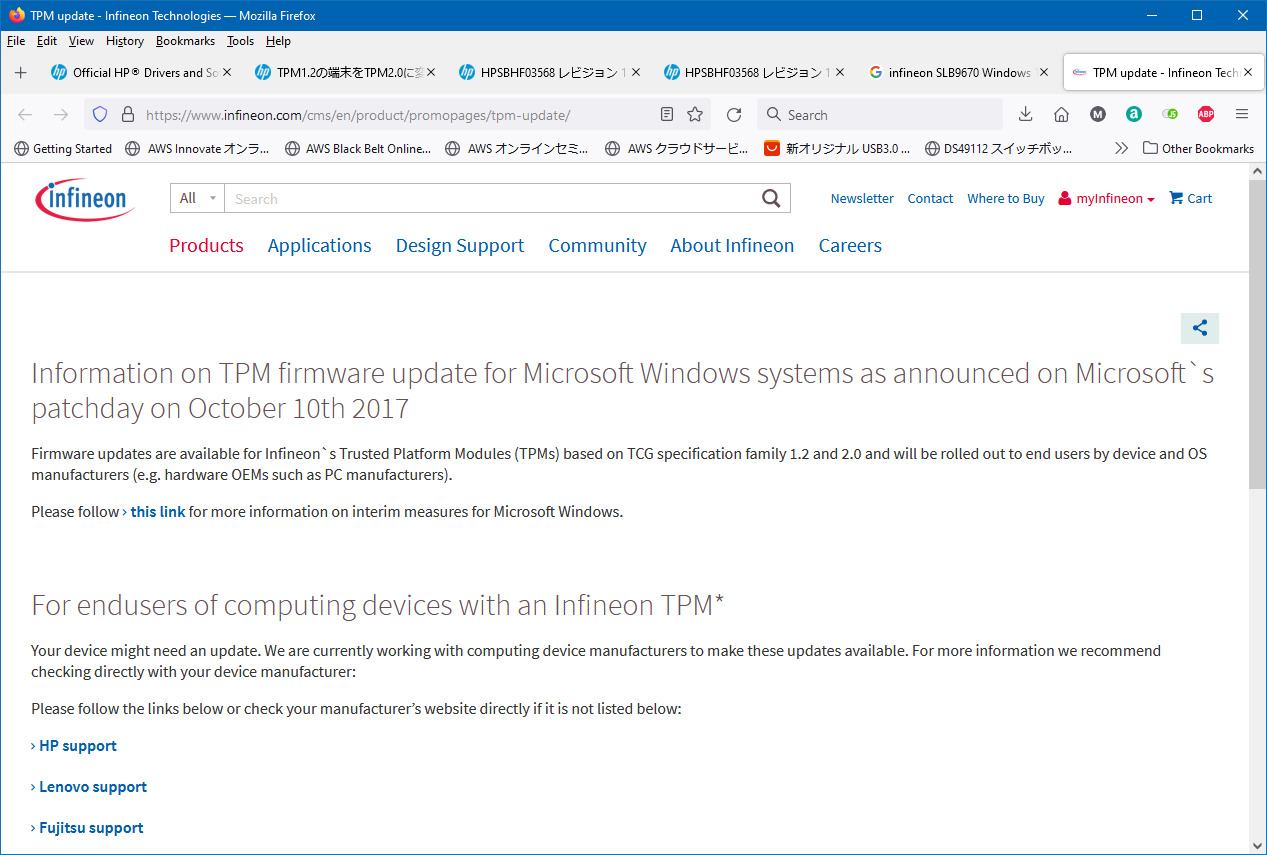
Task: Click the Firefox Search box
Action: coord(880,115)
